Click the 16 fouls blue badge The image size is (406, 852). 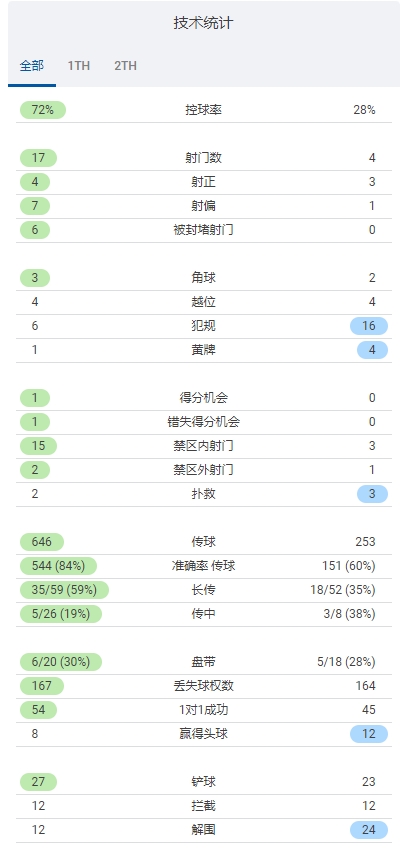[369, 326]
